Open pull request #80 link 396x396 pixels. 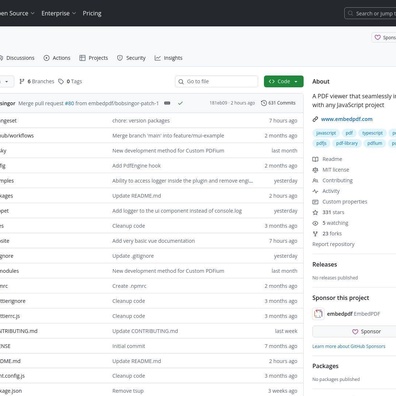(69, 103)
